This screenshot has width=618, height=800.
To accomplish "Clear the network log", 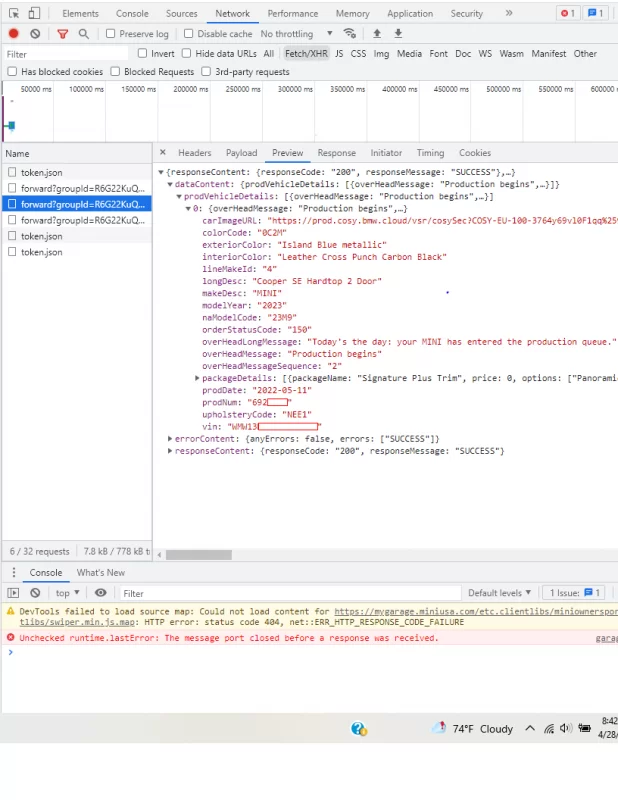I will [35, 34].
